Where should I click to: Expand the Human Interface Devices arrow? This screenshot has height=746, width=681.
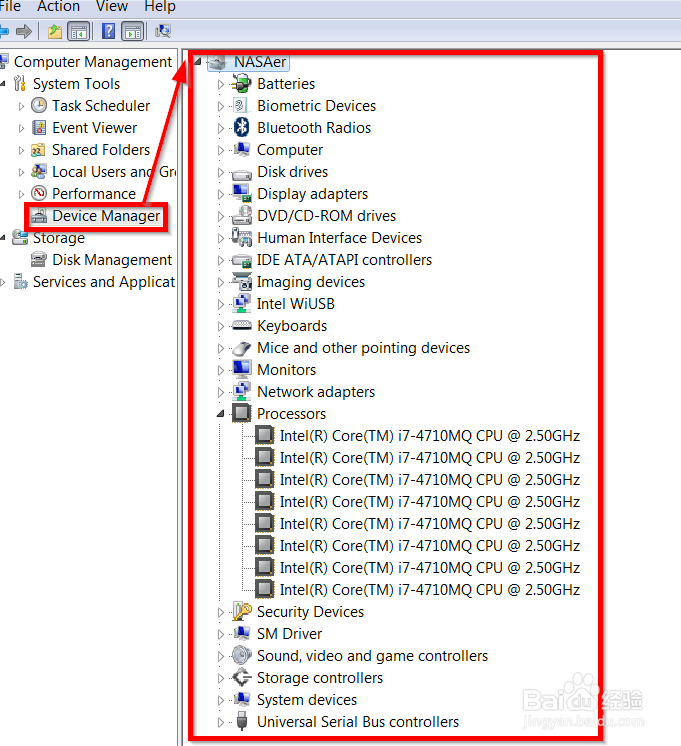pos(220,238)
